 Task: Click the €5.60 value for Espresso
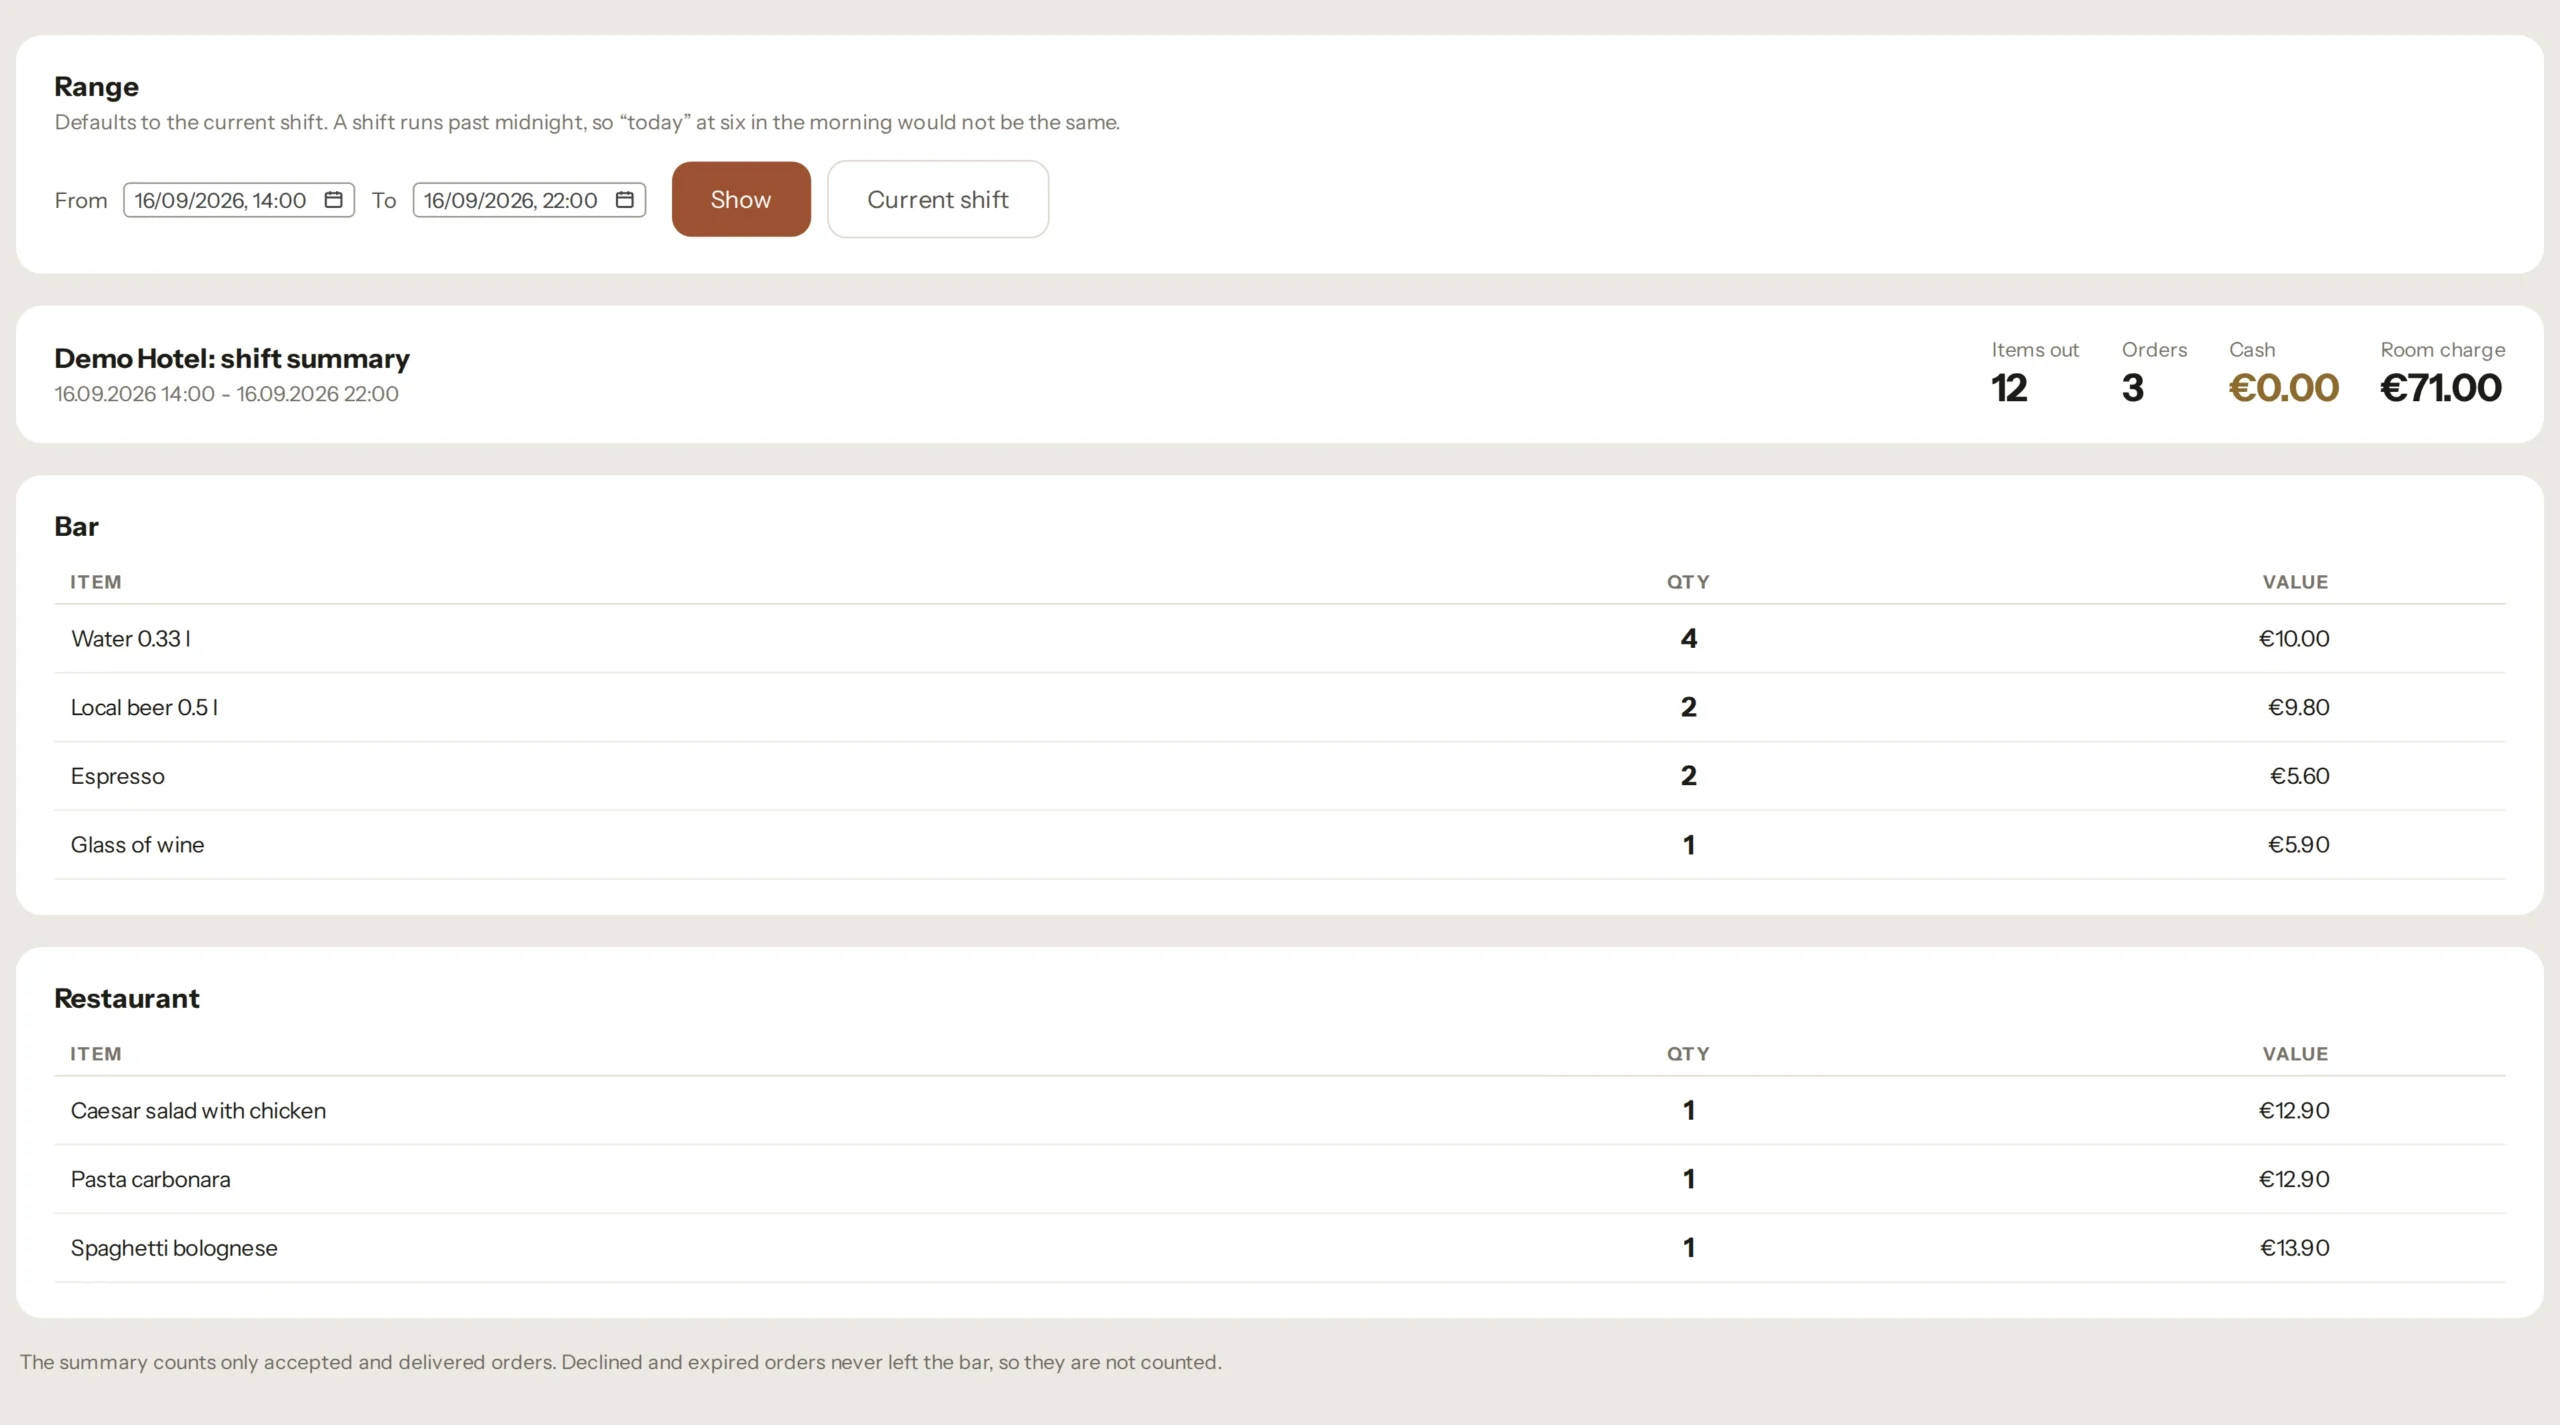click(x=2299, y=777)
